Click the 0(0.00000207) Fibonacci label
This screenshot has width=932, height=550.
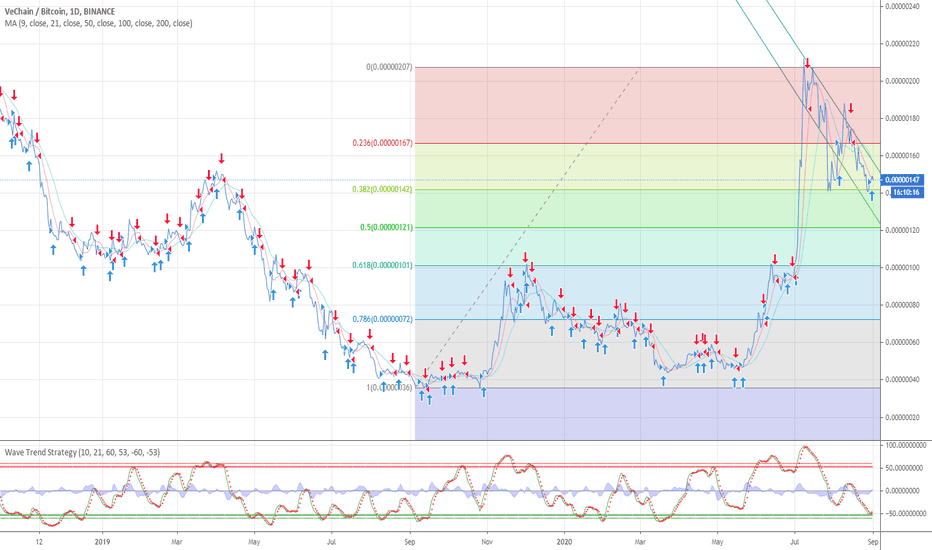[x=389, y=67]
